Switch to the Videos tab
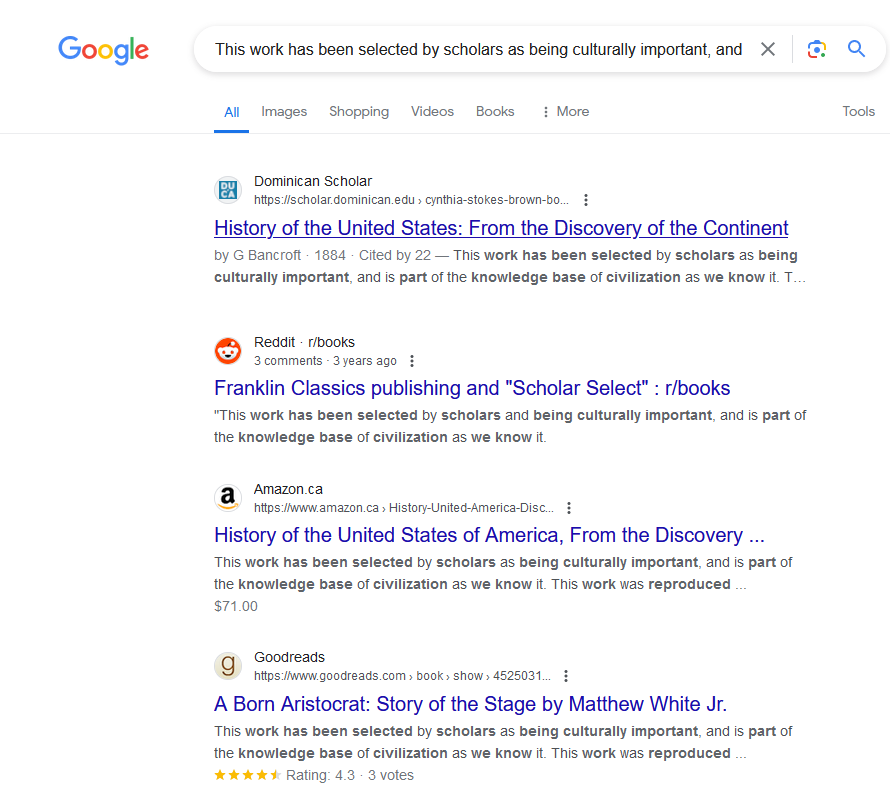Viewport: 890px width, 808px height. click(x=432, y=112)
